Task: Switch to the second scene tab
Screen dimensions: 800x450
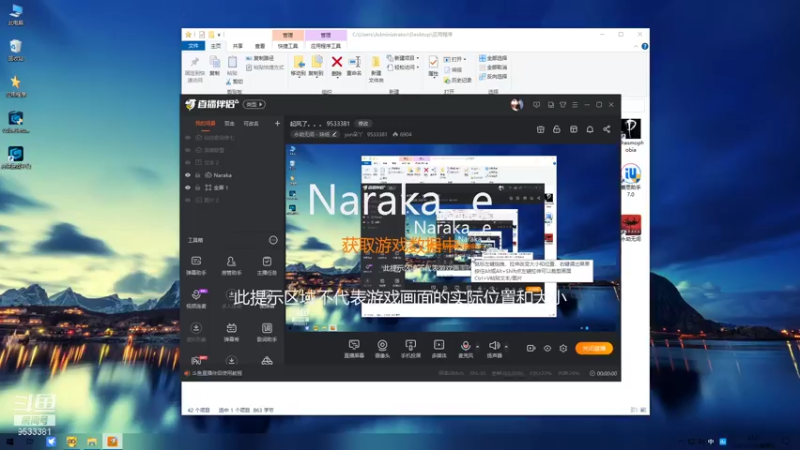Action: point(230,123)
